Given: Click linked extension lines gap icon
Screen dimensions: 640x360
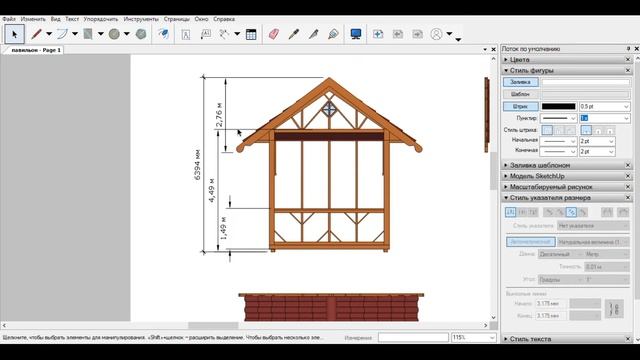Looking at the screenshot, I should (614, 309).
